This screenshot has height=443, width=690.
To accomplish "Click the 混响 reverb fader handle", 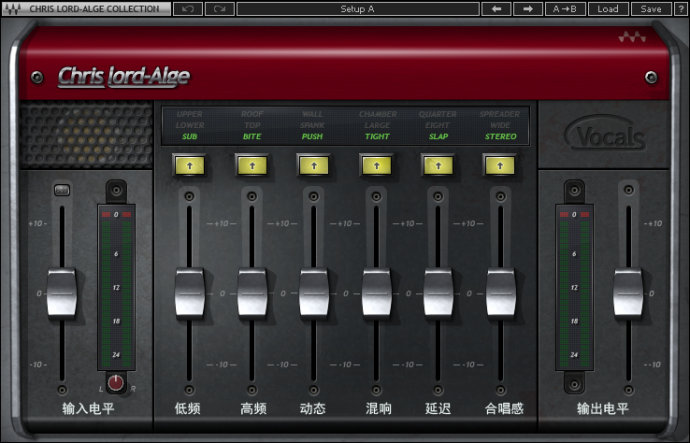I will [376, 293].
